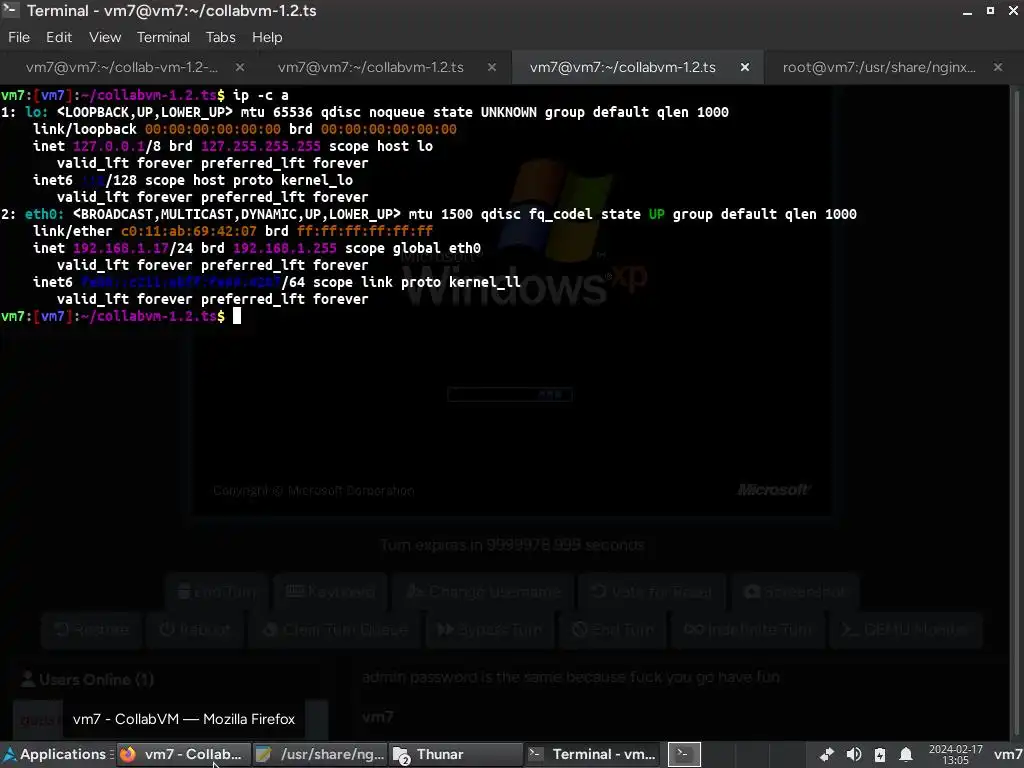The image size is (1024, 768).
Task: Click the text editor notepad taskbar icon
Action: click(263, 754)
